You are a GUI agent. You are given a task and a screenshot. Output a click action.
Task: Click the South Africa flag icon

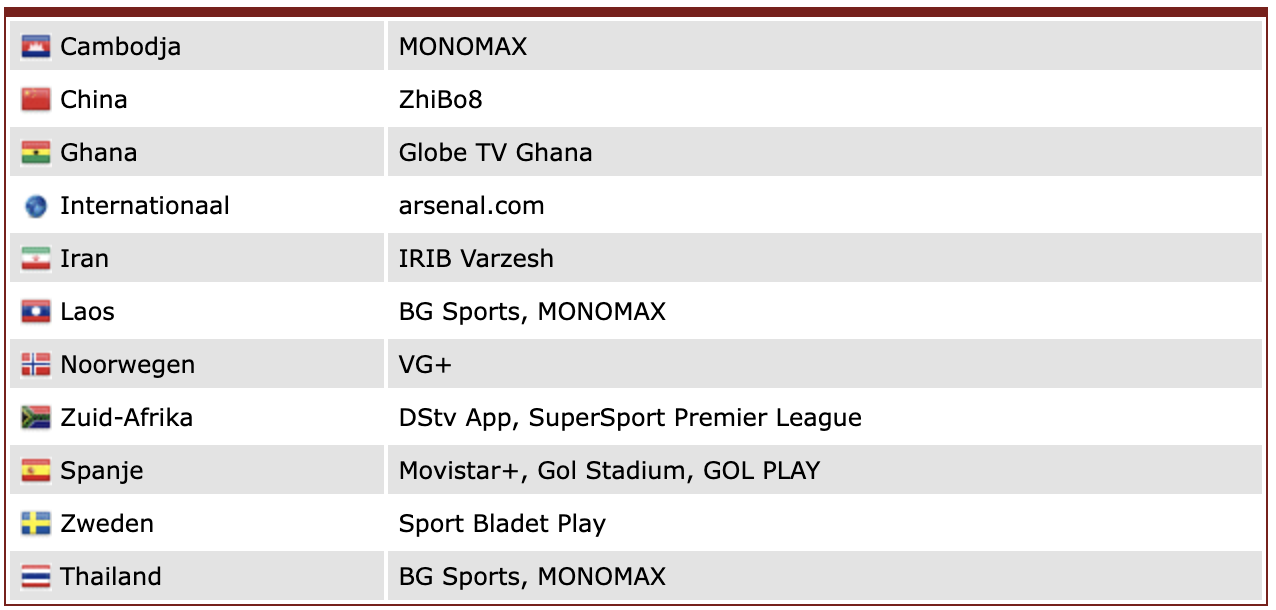pyautogui.click(x=36, y=418)
